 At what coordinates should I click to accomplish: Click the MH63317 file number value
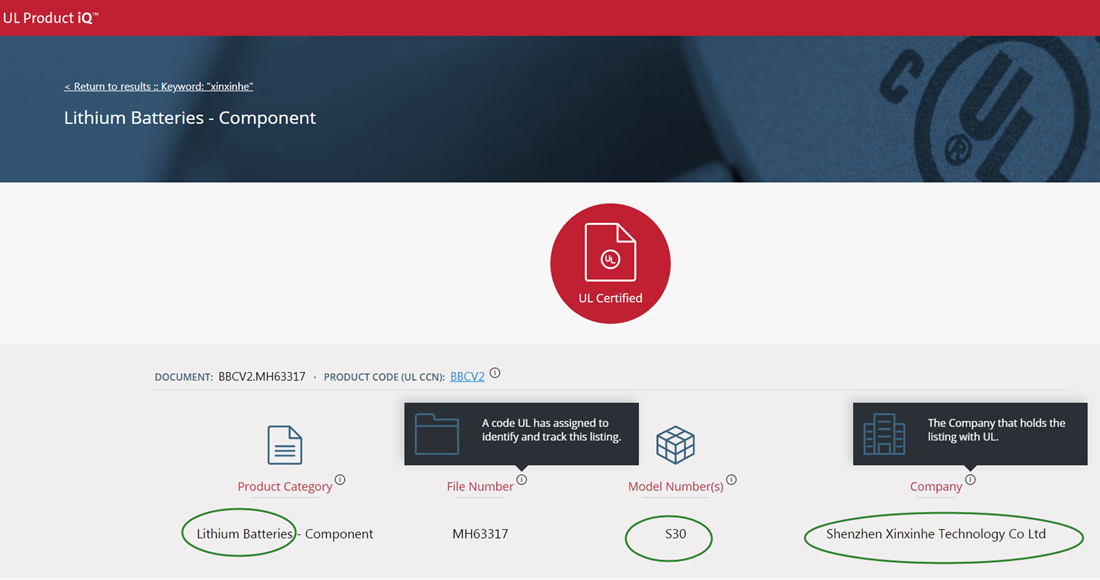point(480,534)
